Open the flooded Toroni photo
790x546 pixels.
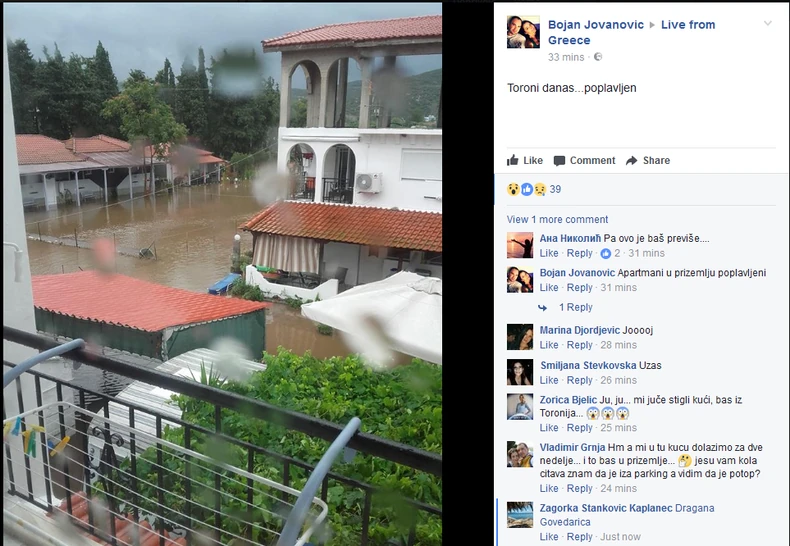[x=223, y=275]
